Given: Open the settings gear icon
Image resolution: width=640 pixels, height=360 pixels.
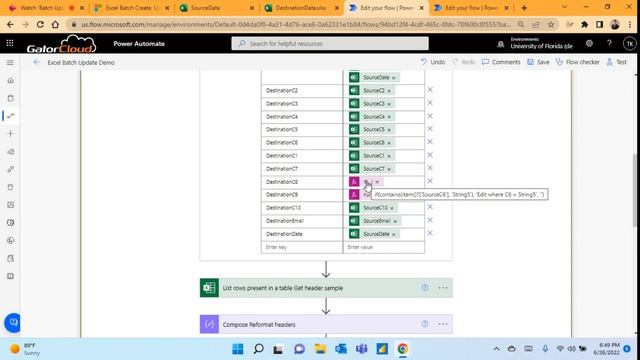Looking at the screenshot, I should (589, 43).
